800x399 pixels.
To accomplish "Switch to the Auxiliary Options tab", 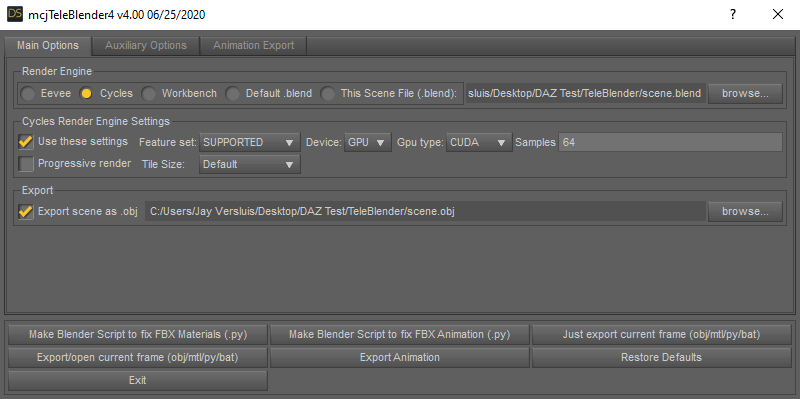I will click(x=146, y=45).
